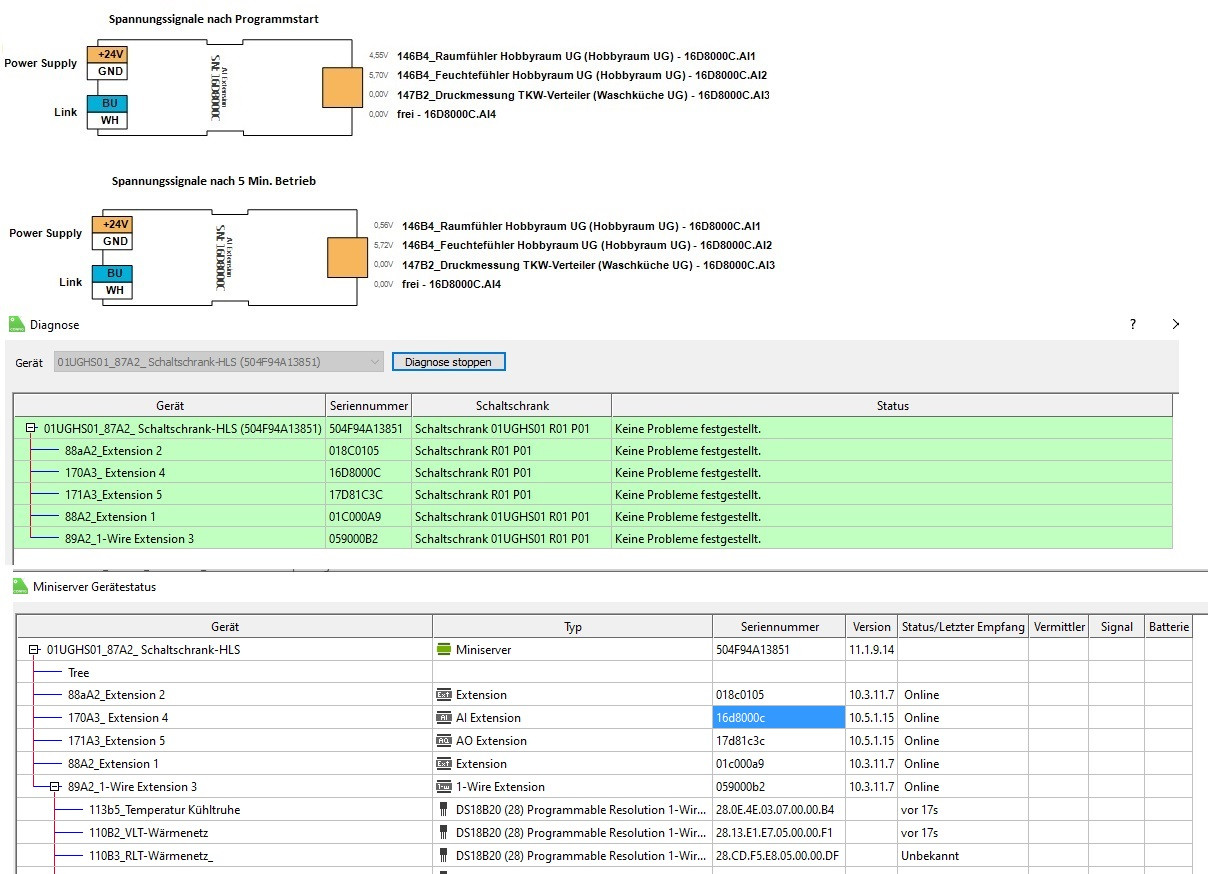The width and height of the screenshot is (1208, 874).
Task: Click the Diagnose window green icon
Action: click(x=16, y=324)
